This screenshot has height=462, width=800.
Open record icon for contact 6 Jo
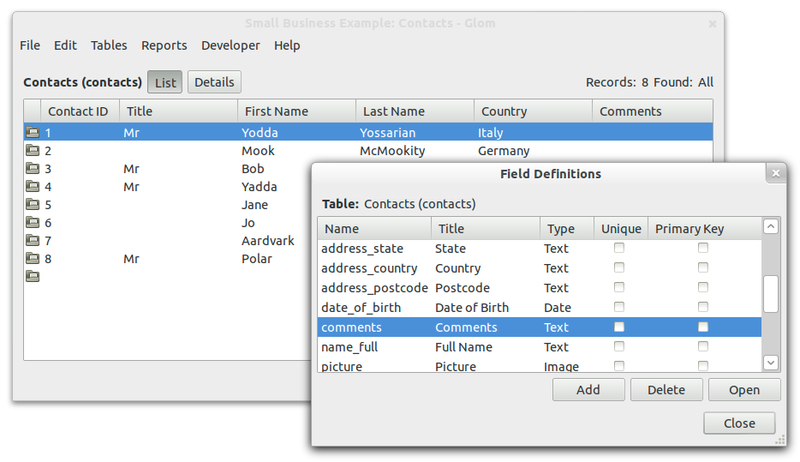(33, 222)
